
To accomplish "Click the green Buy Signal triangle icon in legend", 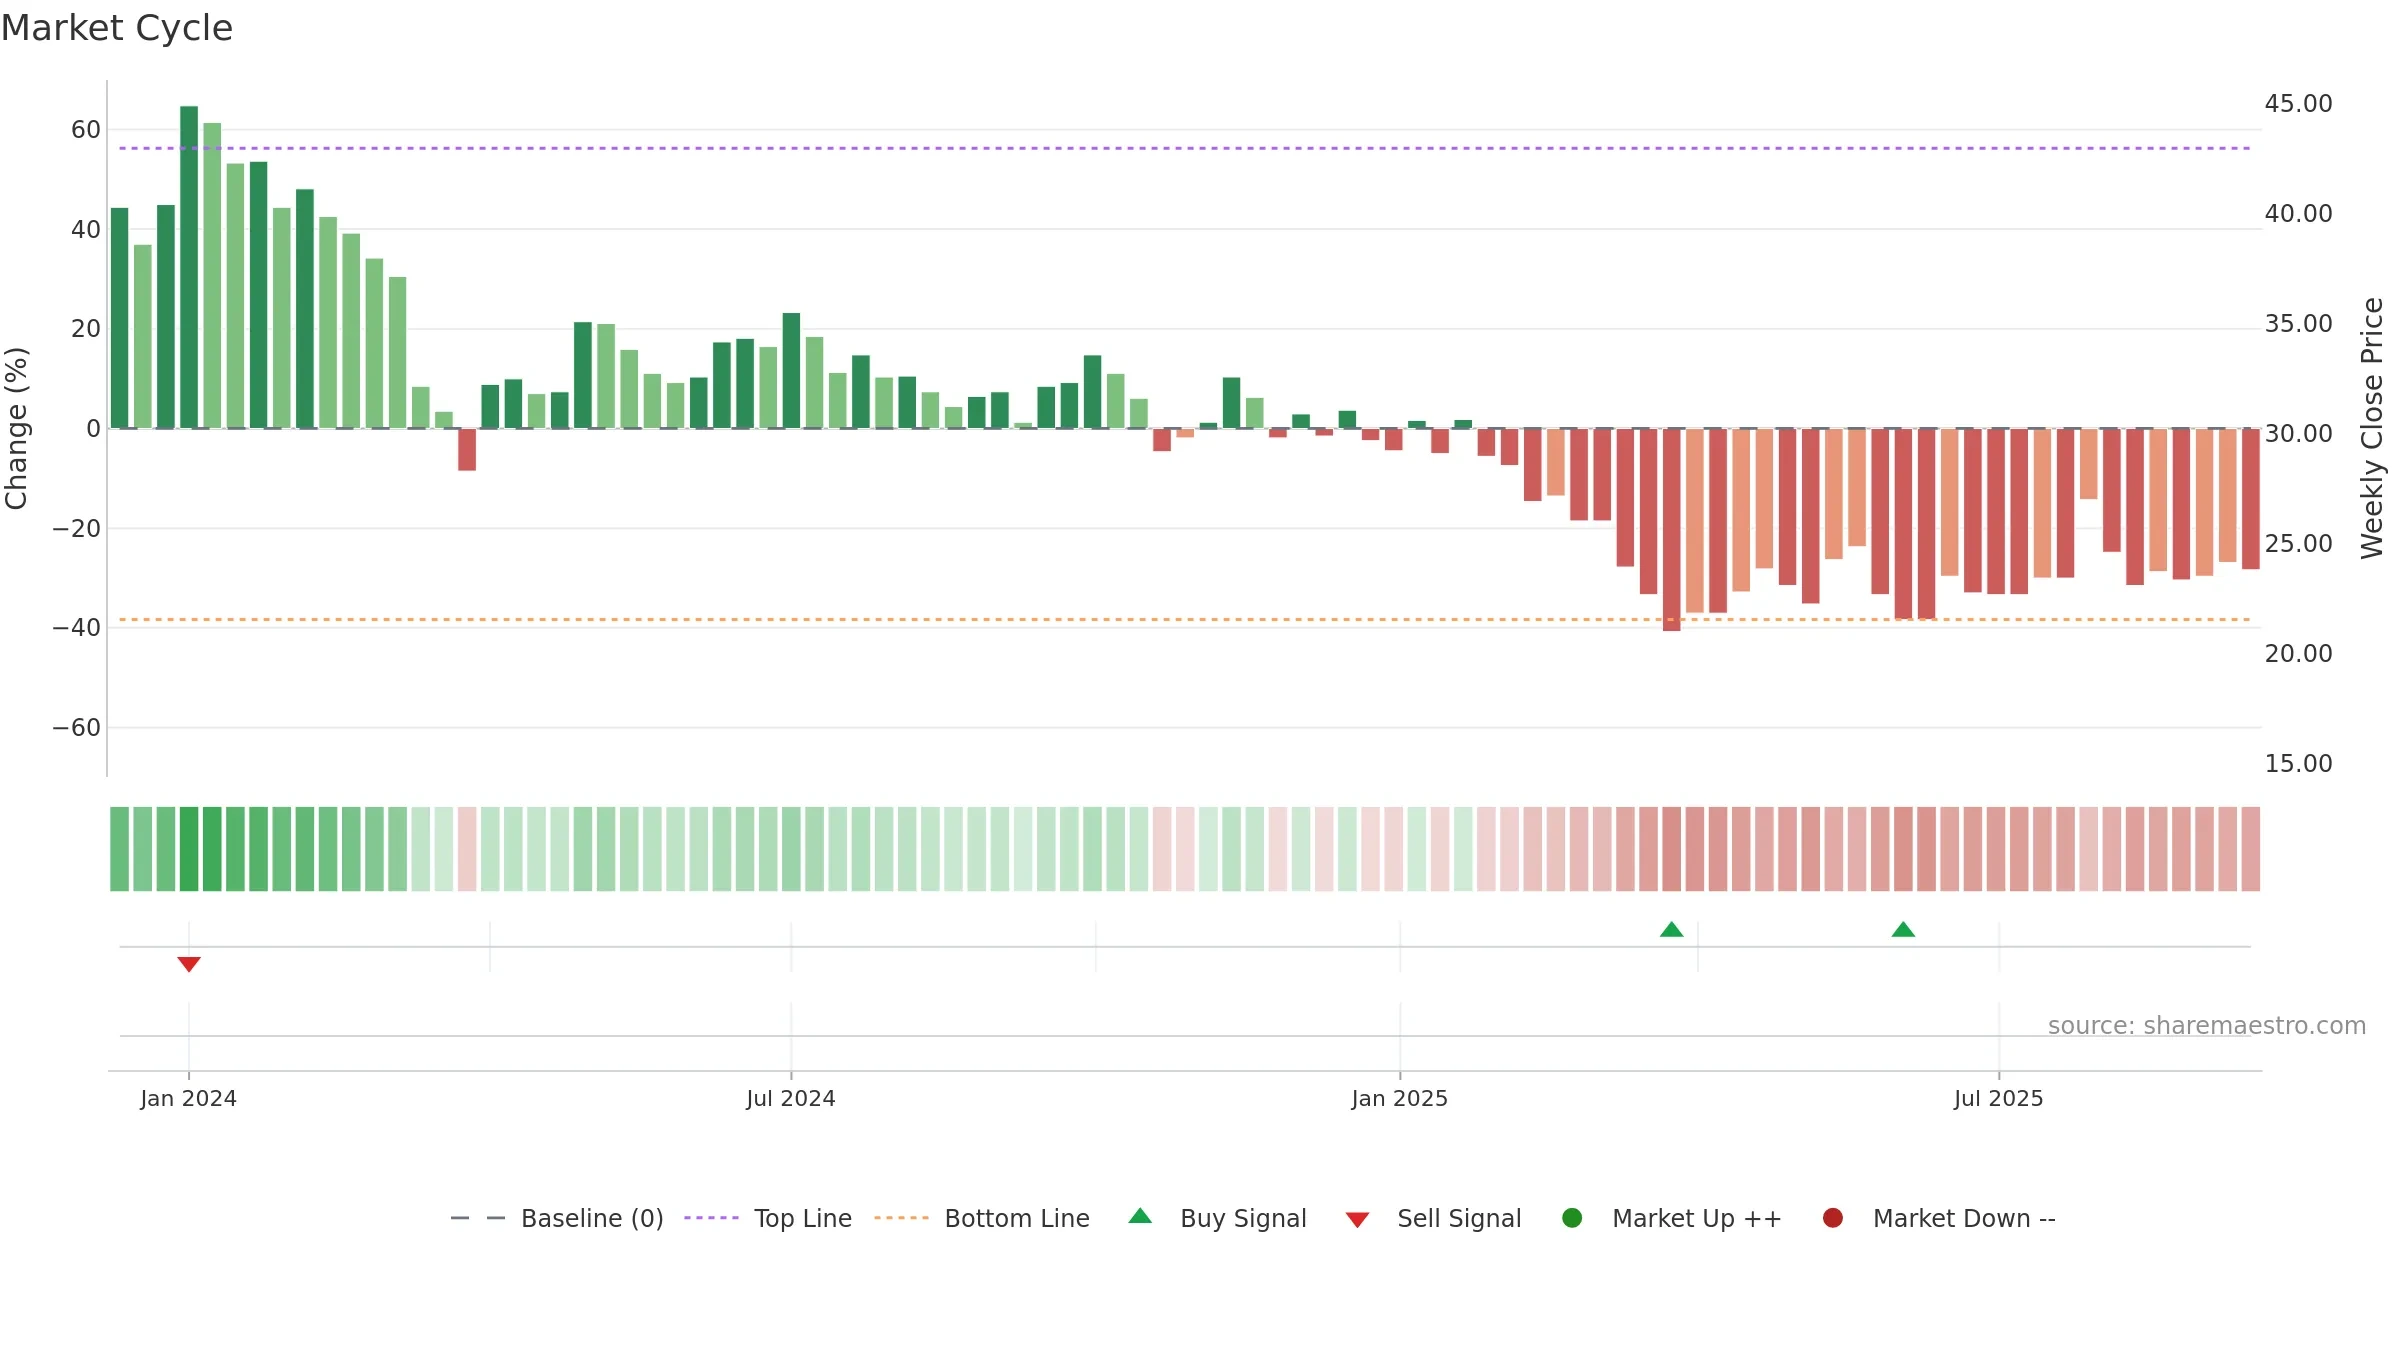I will (1140, 1216).
